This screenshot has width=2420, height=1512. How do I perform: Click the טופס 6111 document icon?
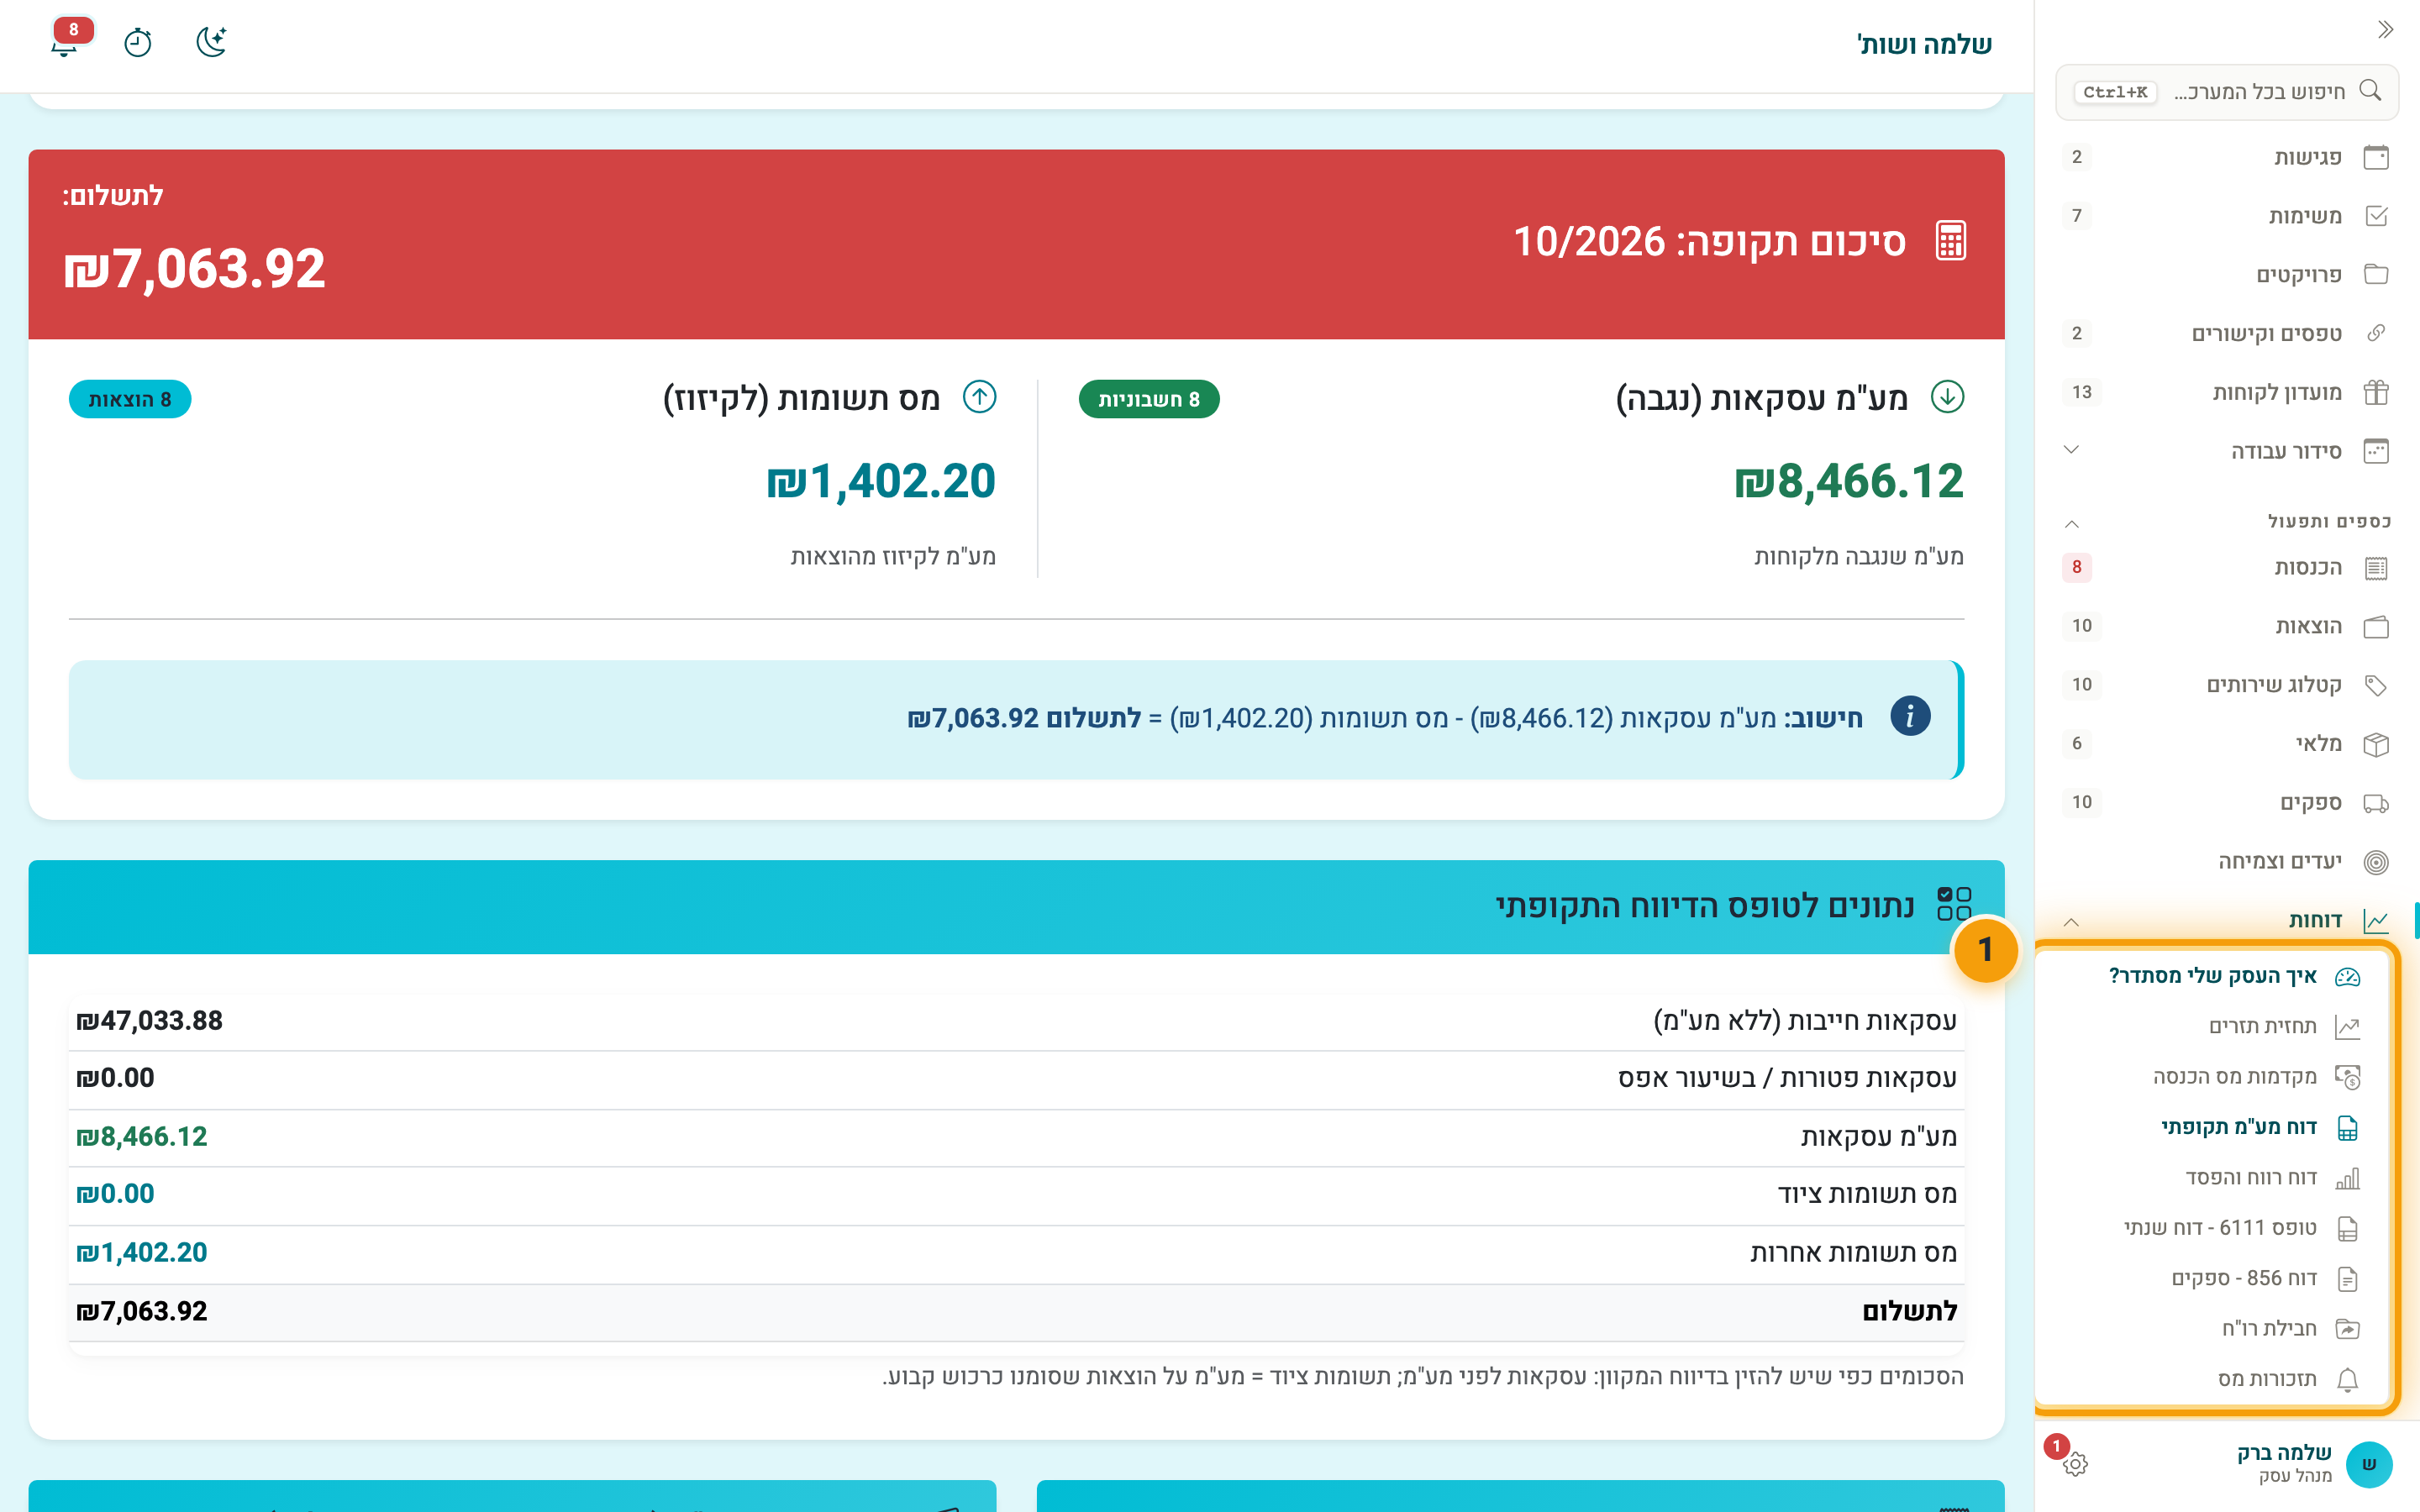pyautogui.click(x=2347, y=1228)
